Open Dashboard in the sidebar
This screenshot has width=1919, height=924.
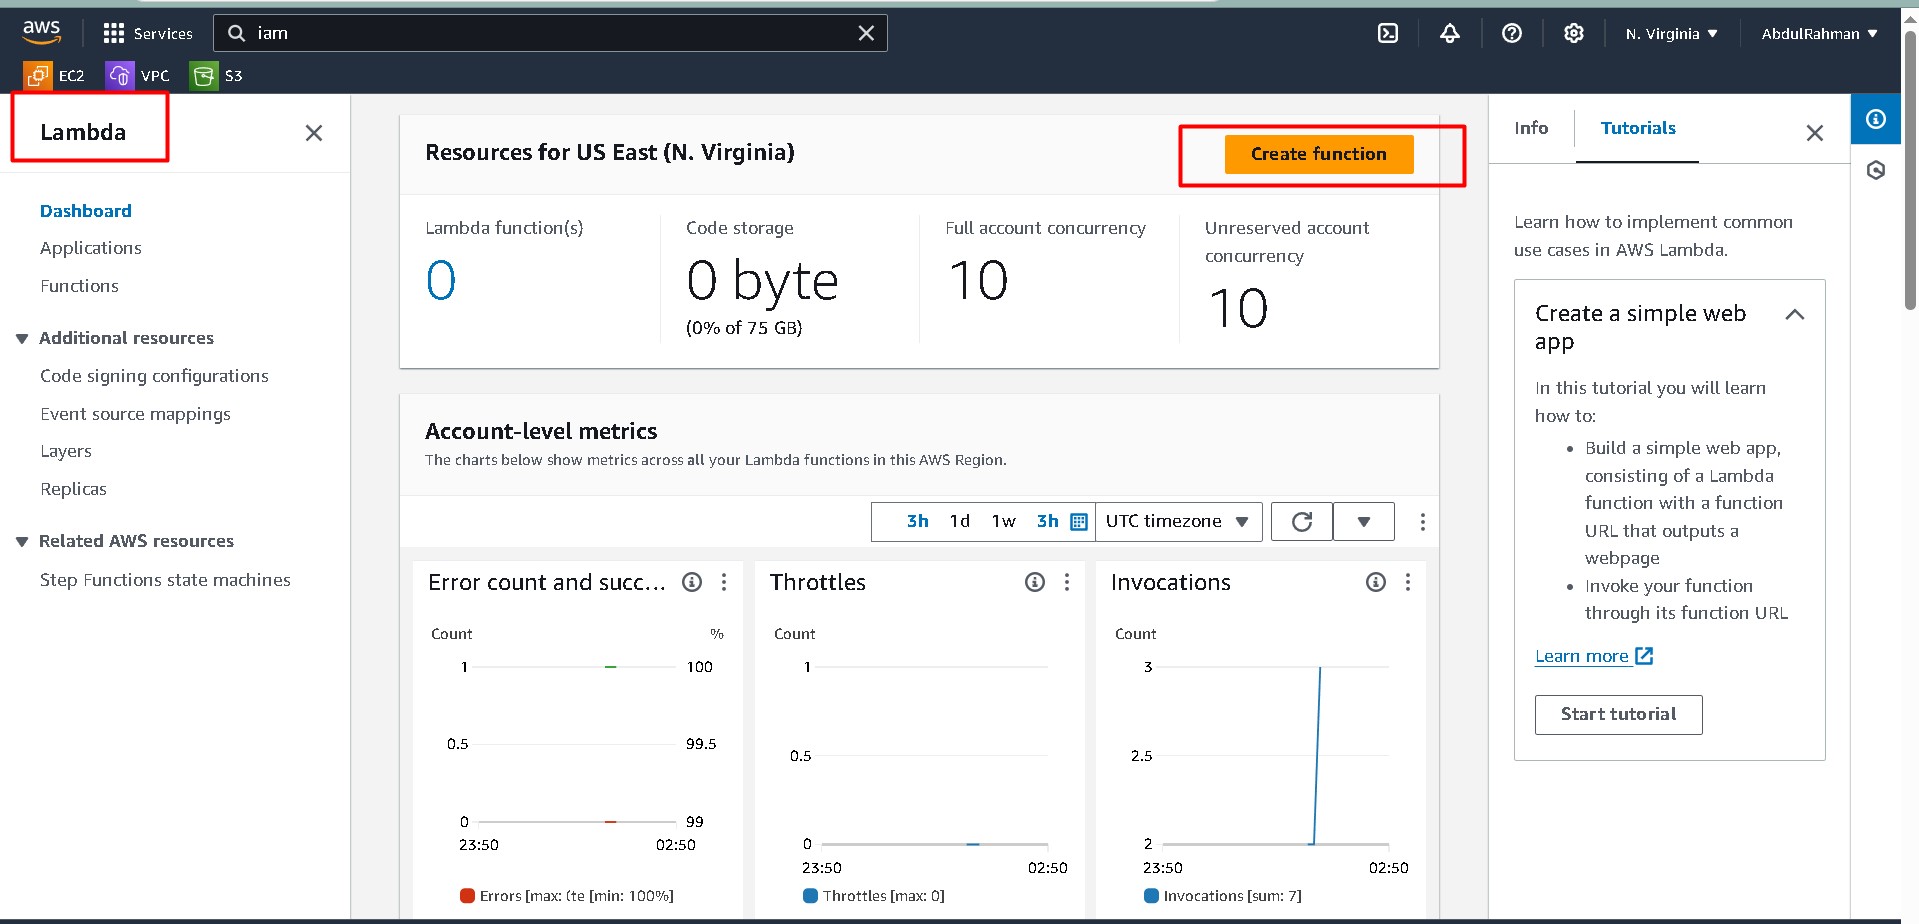[x=86, y=211]
